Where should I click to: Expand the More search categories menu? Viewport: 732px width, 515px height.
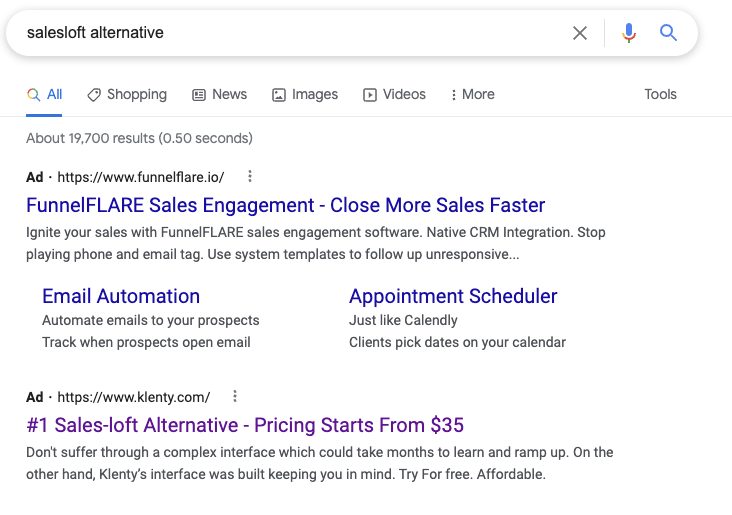tap(472, 94)
